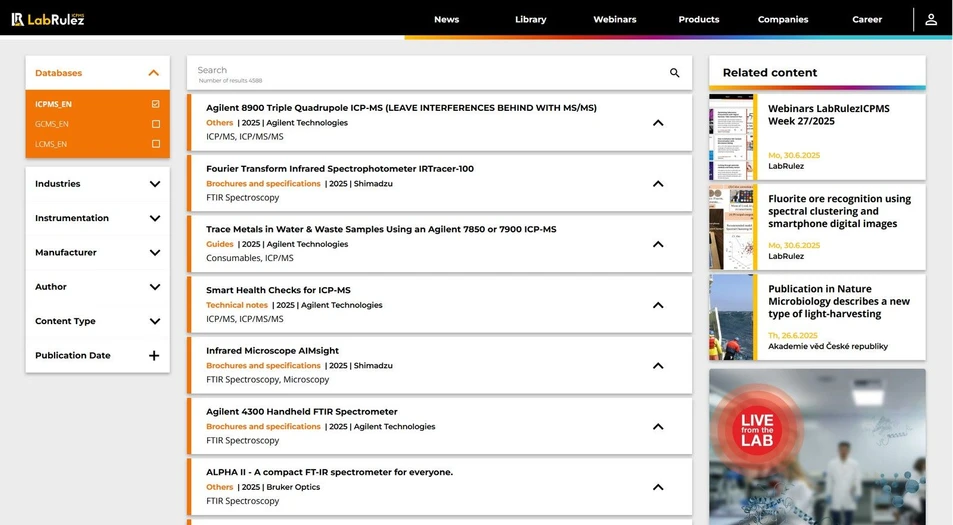Open the Library menu
The height and width of the screenshot is (525, 953).
point(531,19)
